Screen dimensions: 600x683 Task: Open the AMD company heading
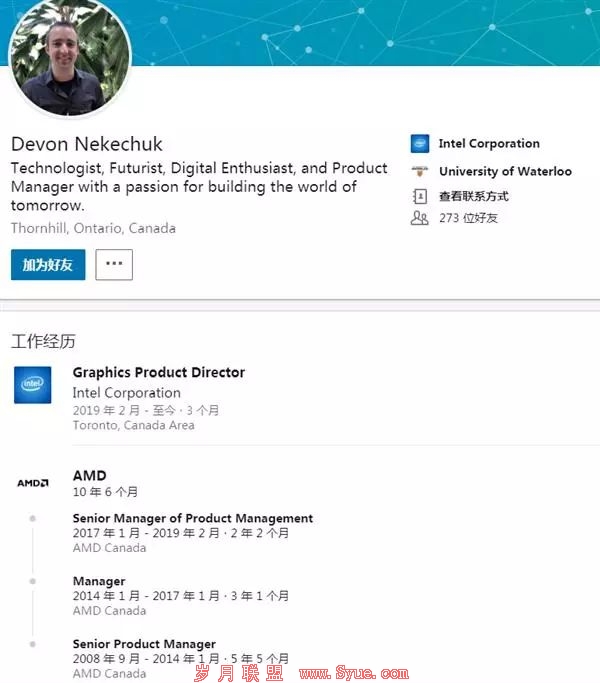(x=89, y=475)
